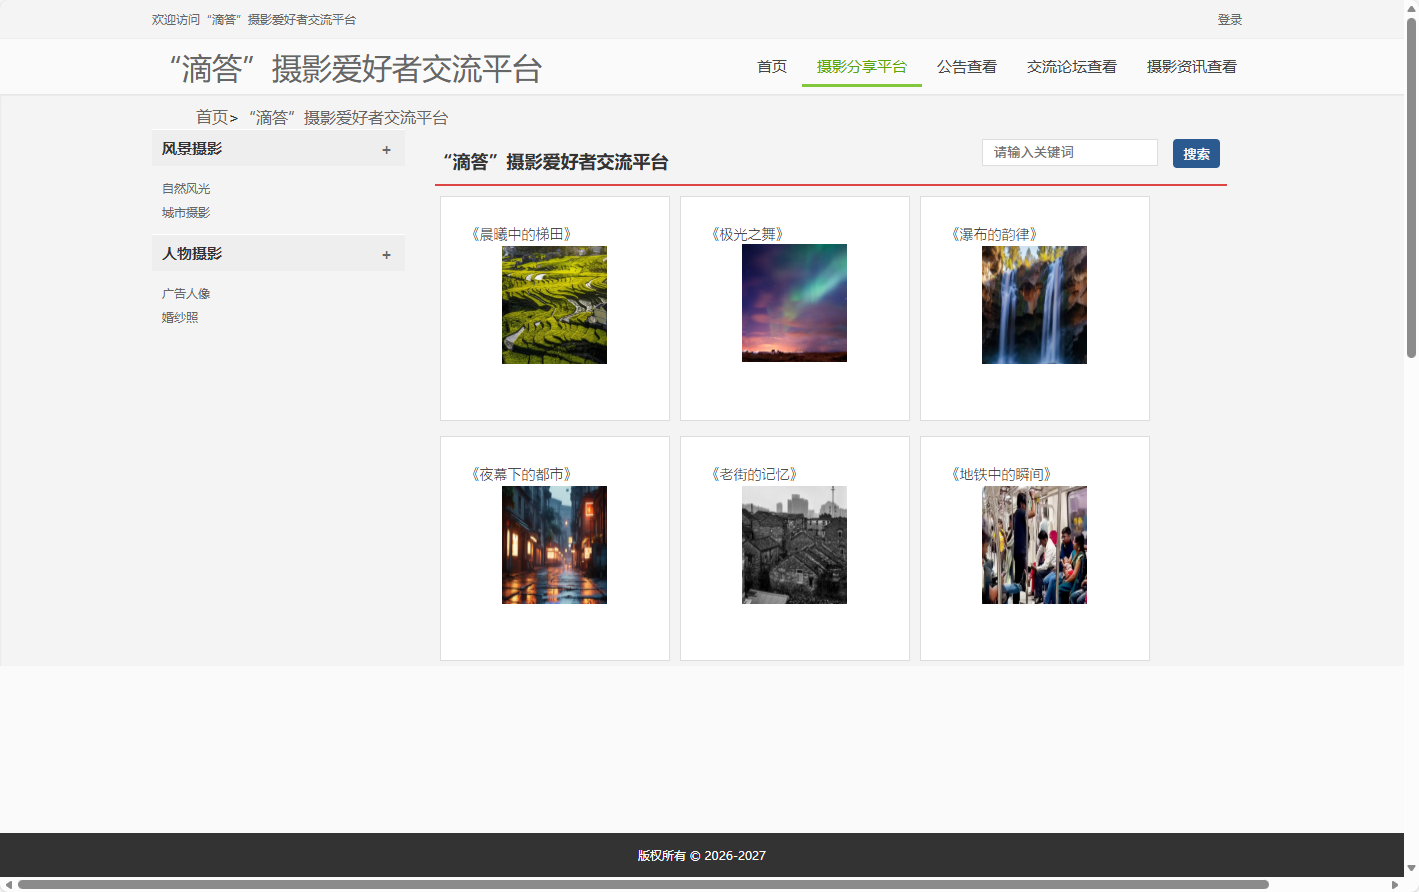
Task: Open the 摄影资讯查看 section
Action: point(1191,66)
